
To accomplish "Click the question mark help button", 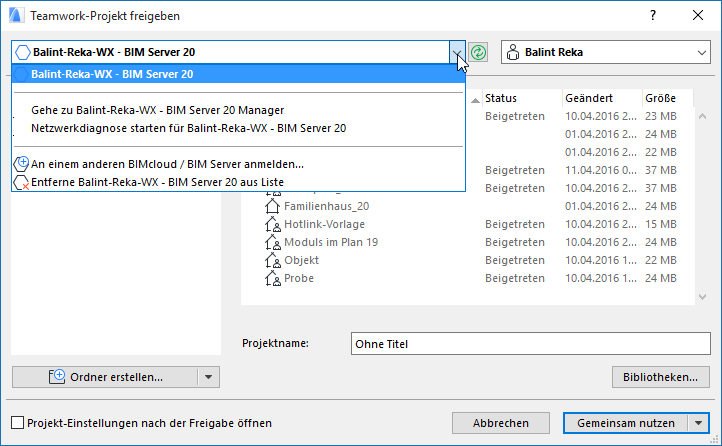I will pyautogui.click(x=653, y=15).
